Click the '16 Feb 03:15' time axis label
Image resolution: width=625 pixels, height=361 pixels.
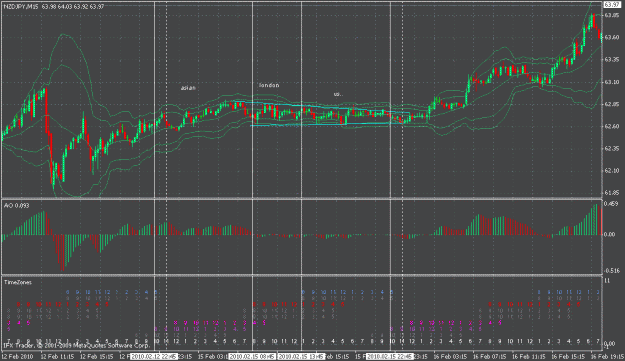pyautogui.click(x=449, y=356)
